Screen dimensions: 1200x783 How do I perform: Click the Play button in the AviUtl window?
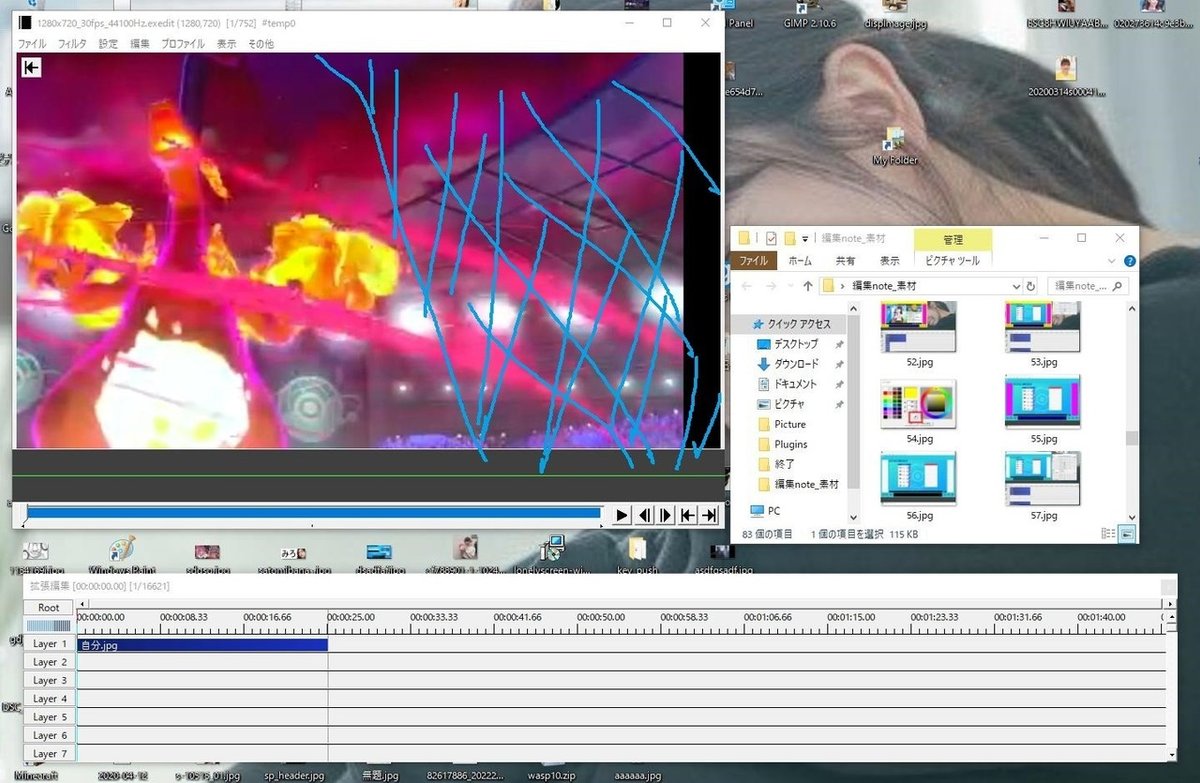621,515
